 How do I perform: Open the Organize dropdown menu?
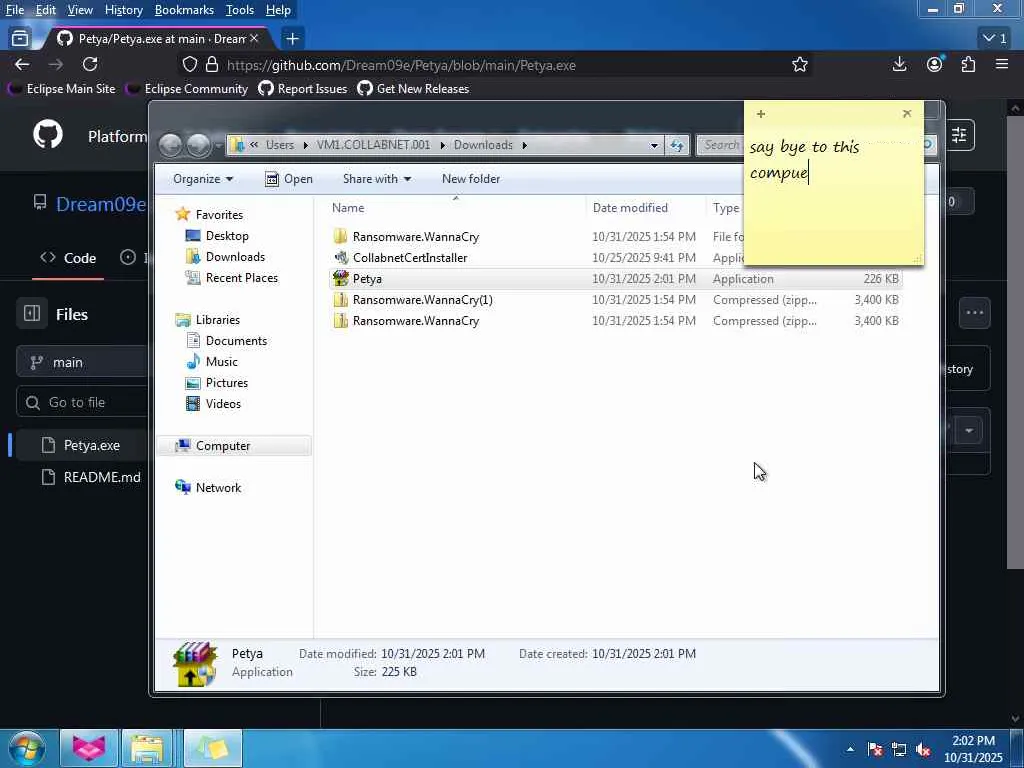point(202,179)
